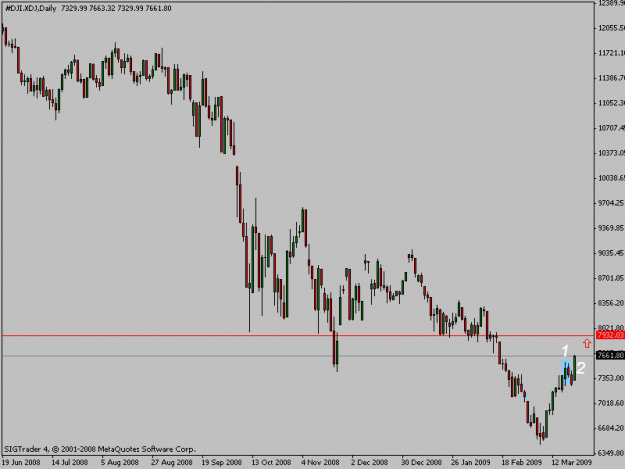The height and width of the screenshot is (469, 625).
Task: Click the red up arrow marker
Action: [x=586, y=343]
